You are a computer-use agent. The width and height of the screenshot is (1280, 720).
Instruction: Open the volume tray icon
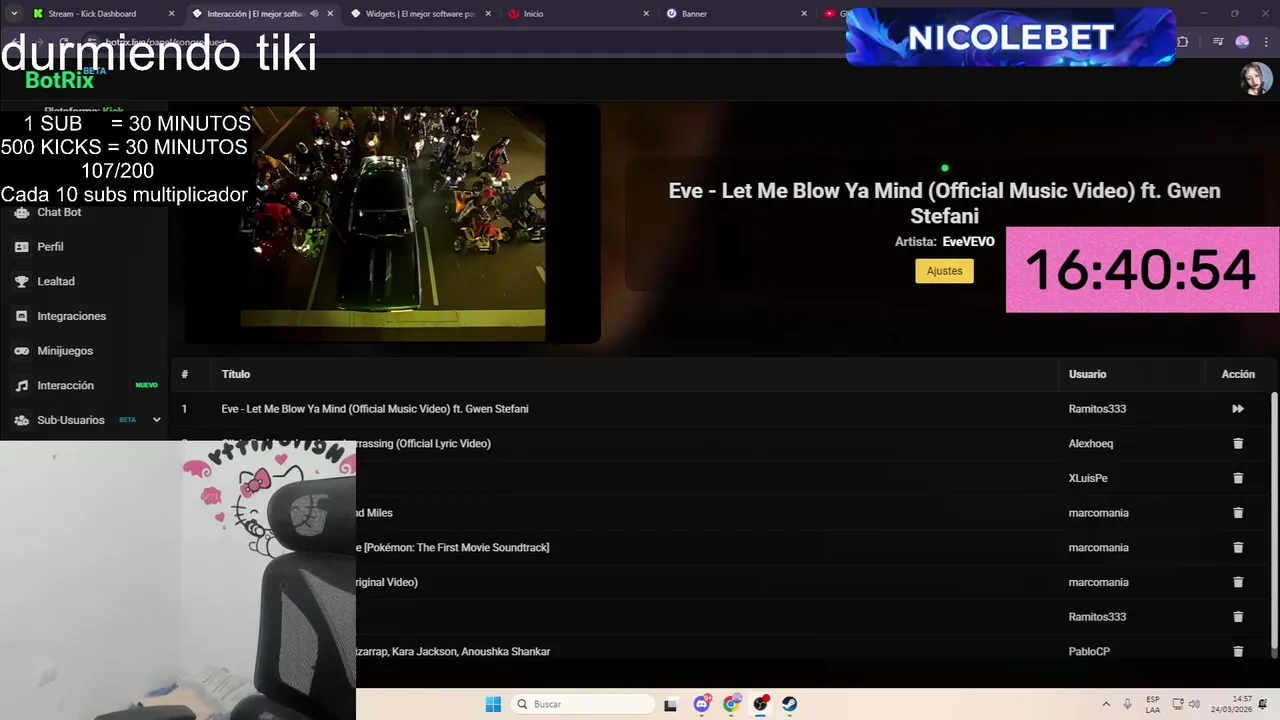1194,704
